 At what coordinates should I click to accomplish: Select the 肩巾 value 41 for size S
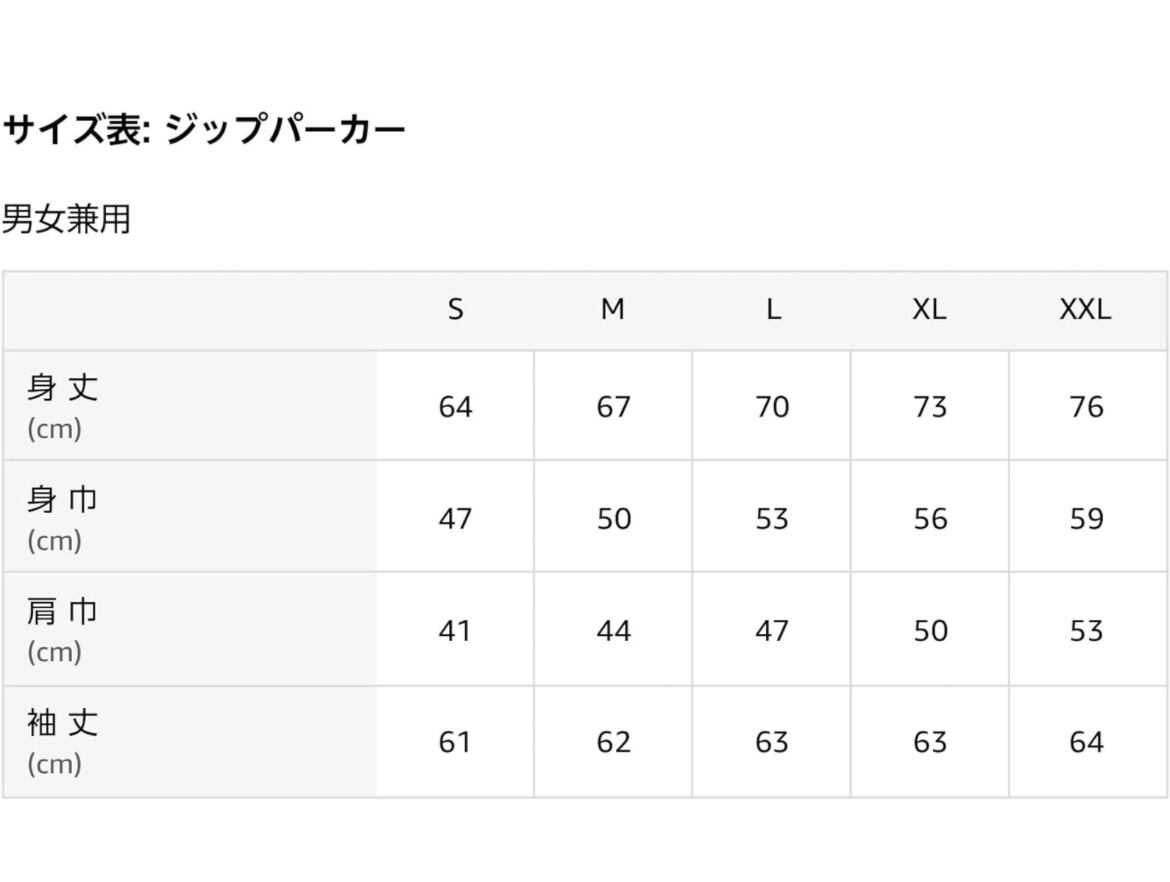[x=455, y=631]
